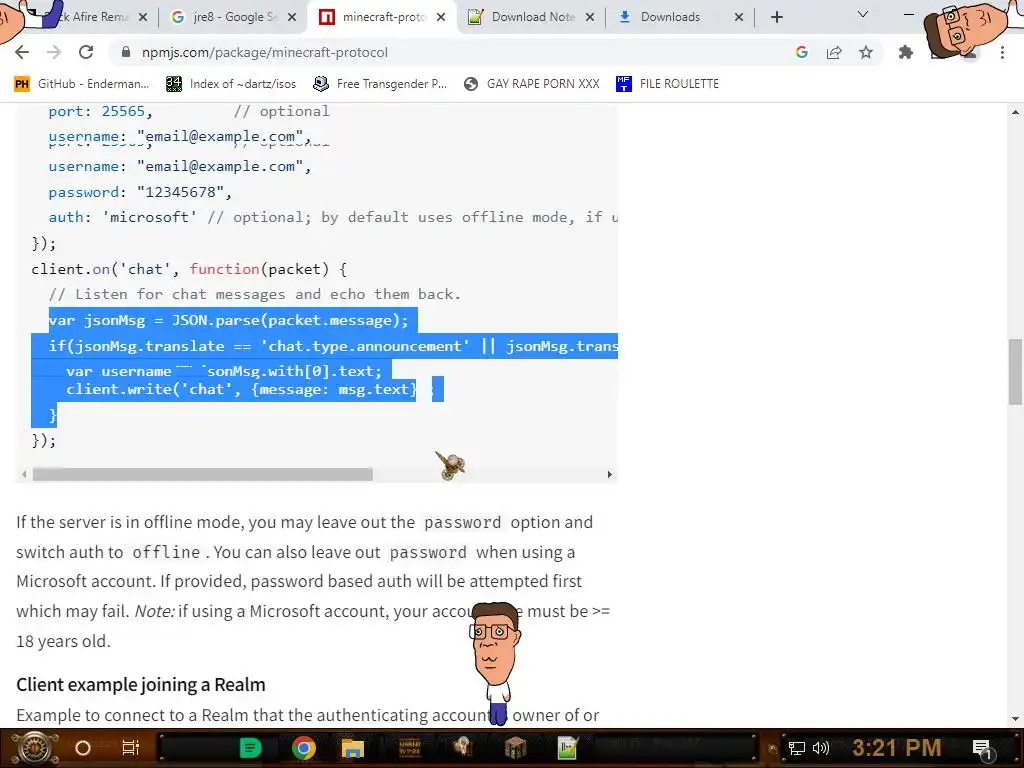The image size is (1024, 768).
Task: Click the forward navigation arrow
Action: 54,52
